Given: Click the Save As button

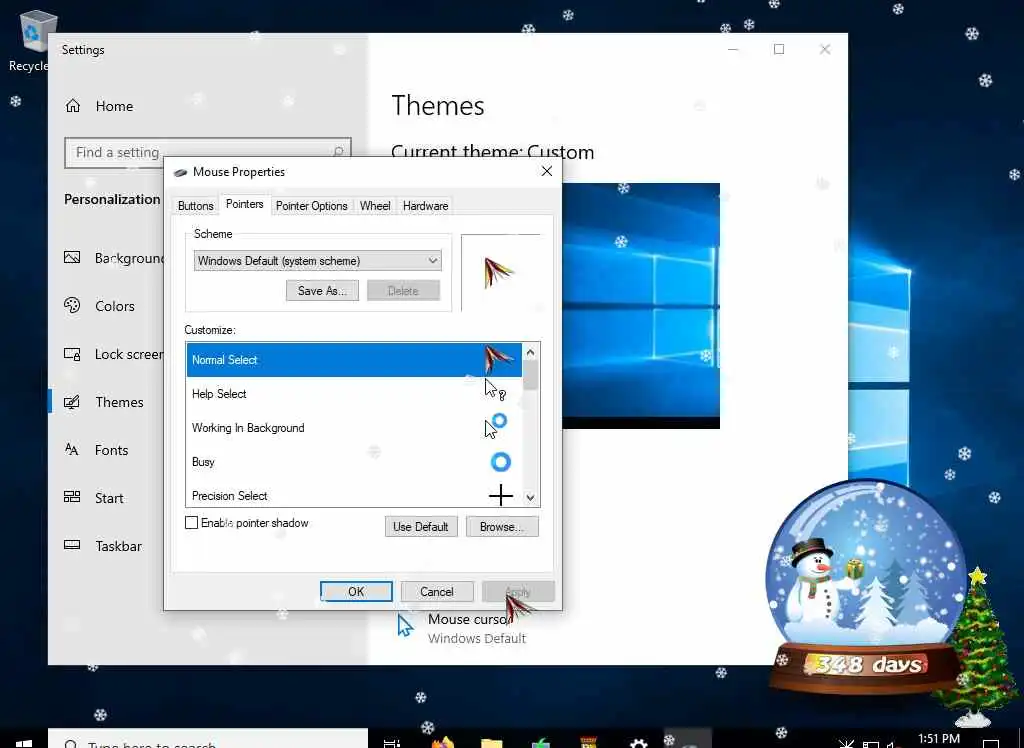Looking at the screenshot, I should (322, 291).
